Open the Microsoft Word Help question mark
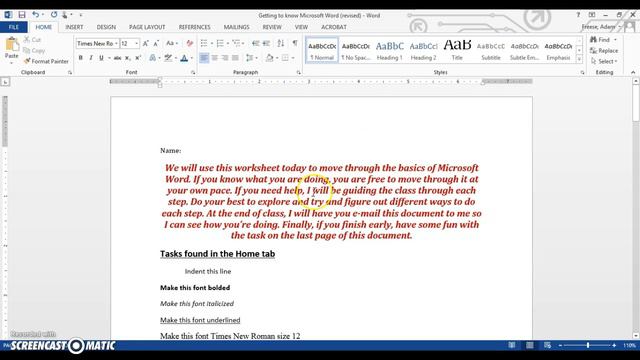This screenshot has height=360, width=640. [x=578, y=15]
